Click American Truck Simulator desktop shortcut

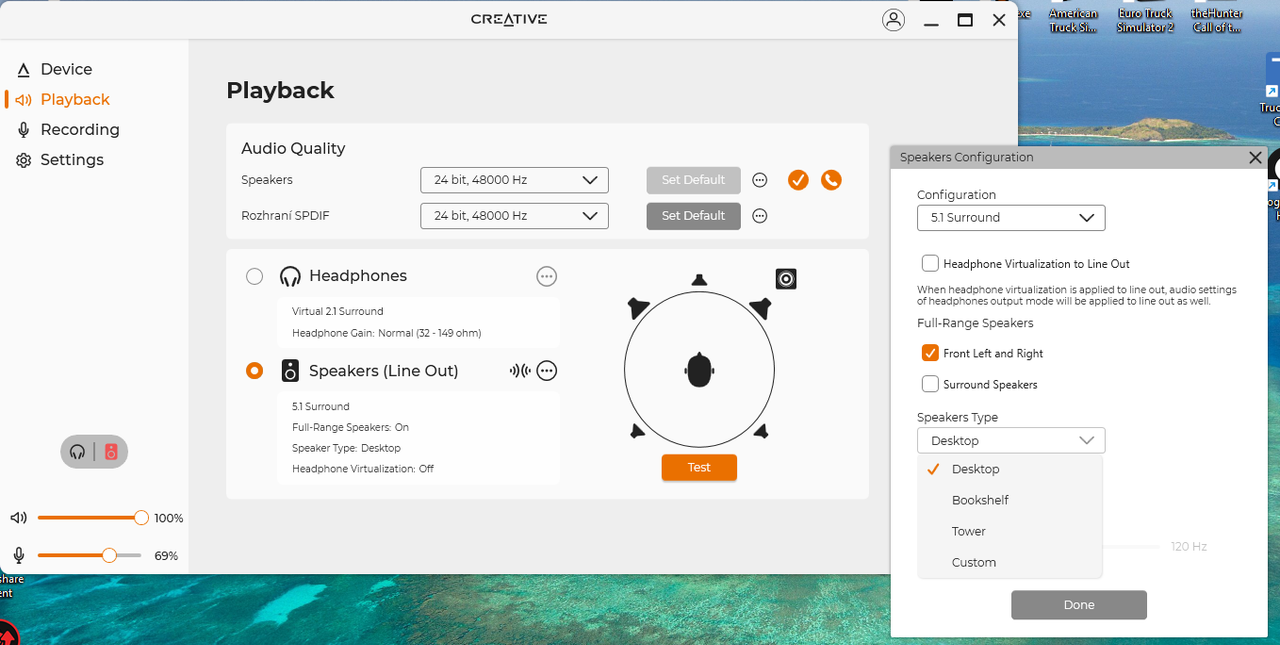(x=1073, y=18)
